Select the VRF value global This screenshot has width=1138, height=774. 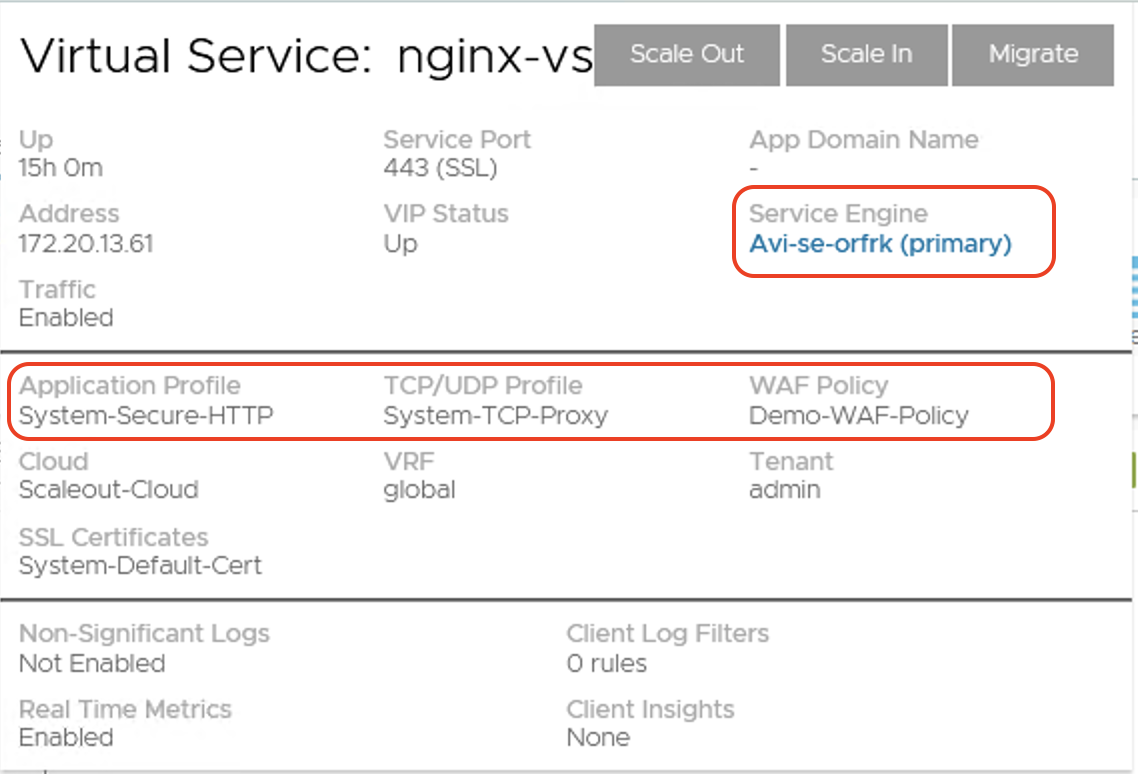pos(419,491)
